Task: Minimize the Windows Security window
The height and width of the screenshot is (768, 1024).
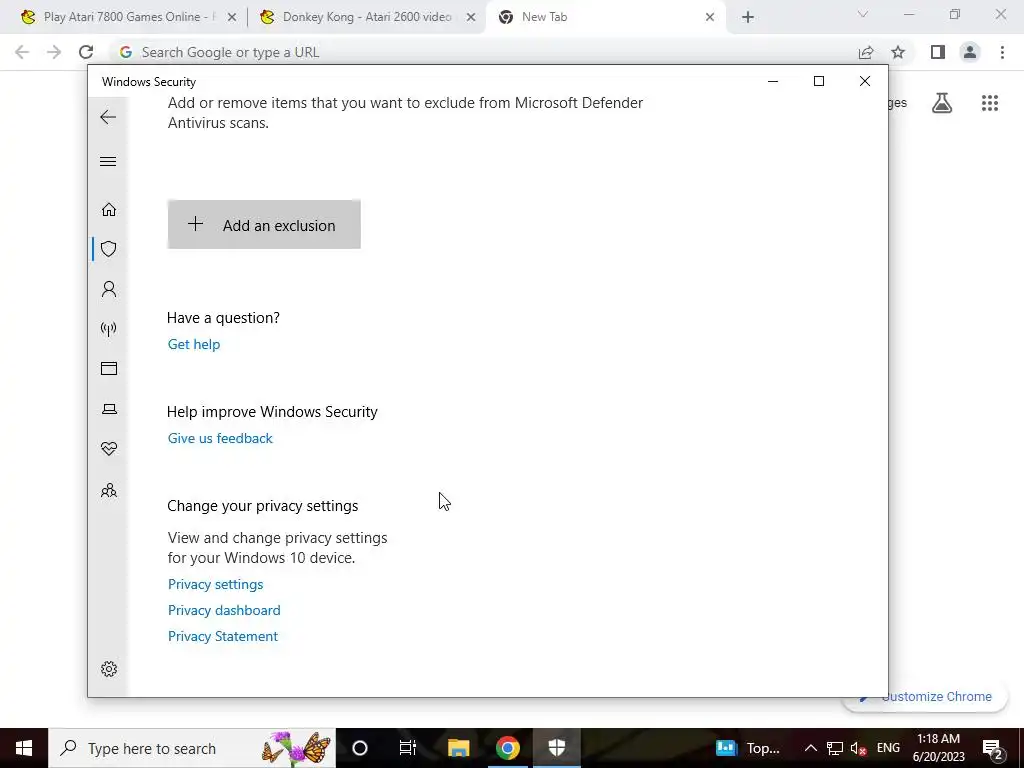Action: point(773,81)
